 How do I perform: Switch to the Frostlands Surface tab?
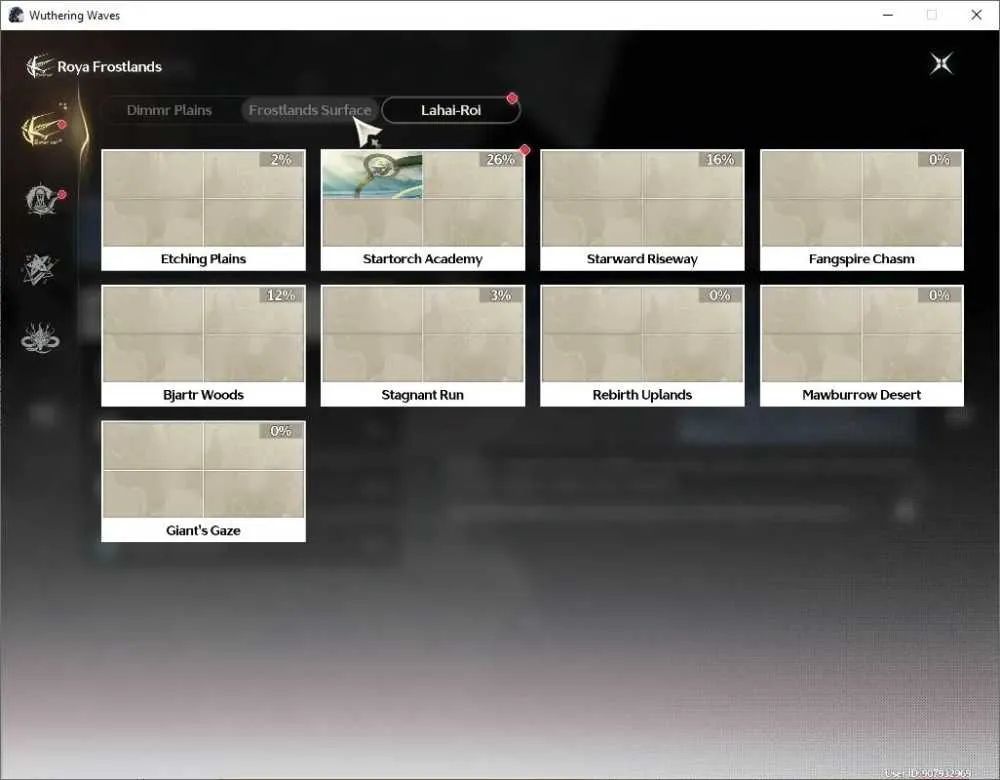tap(310, 110)
